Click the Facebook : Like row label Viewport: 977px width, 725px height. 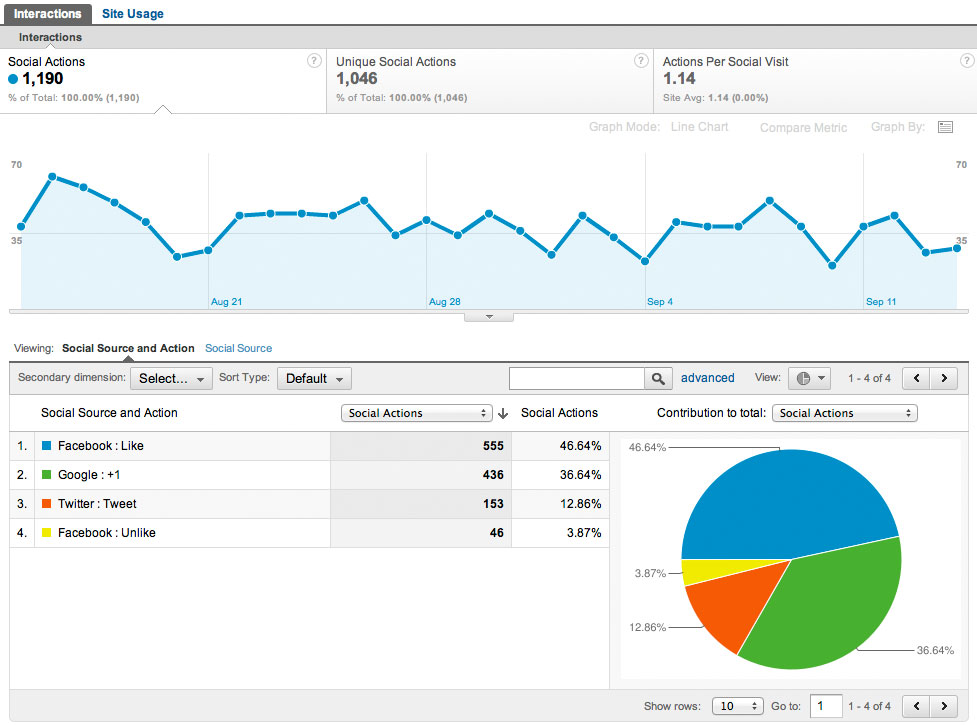pos(100,445)
